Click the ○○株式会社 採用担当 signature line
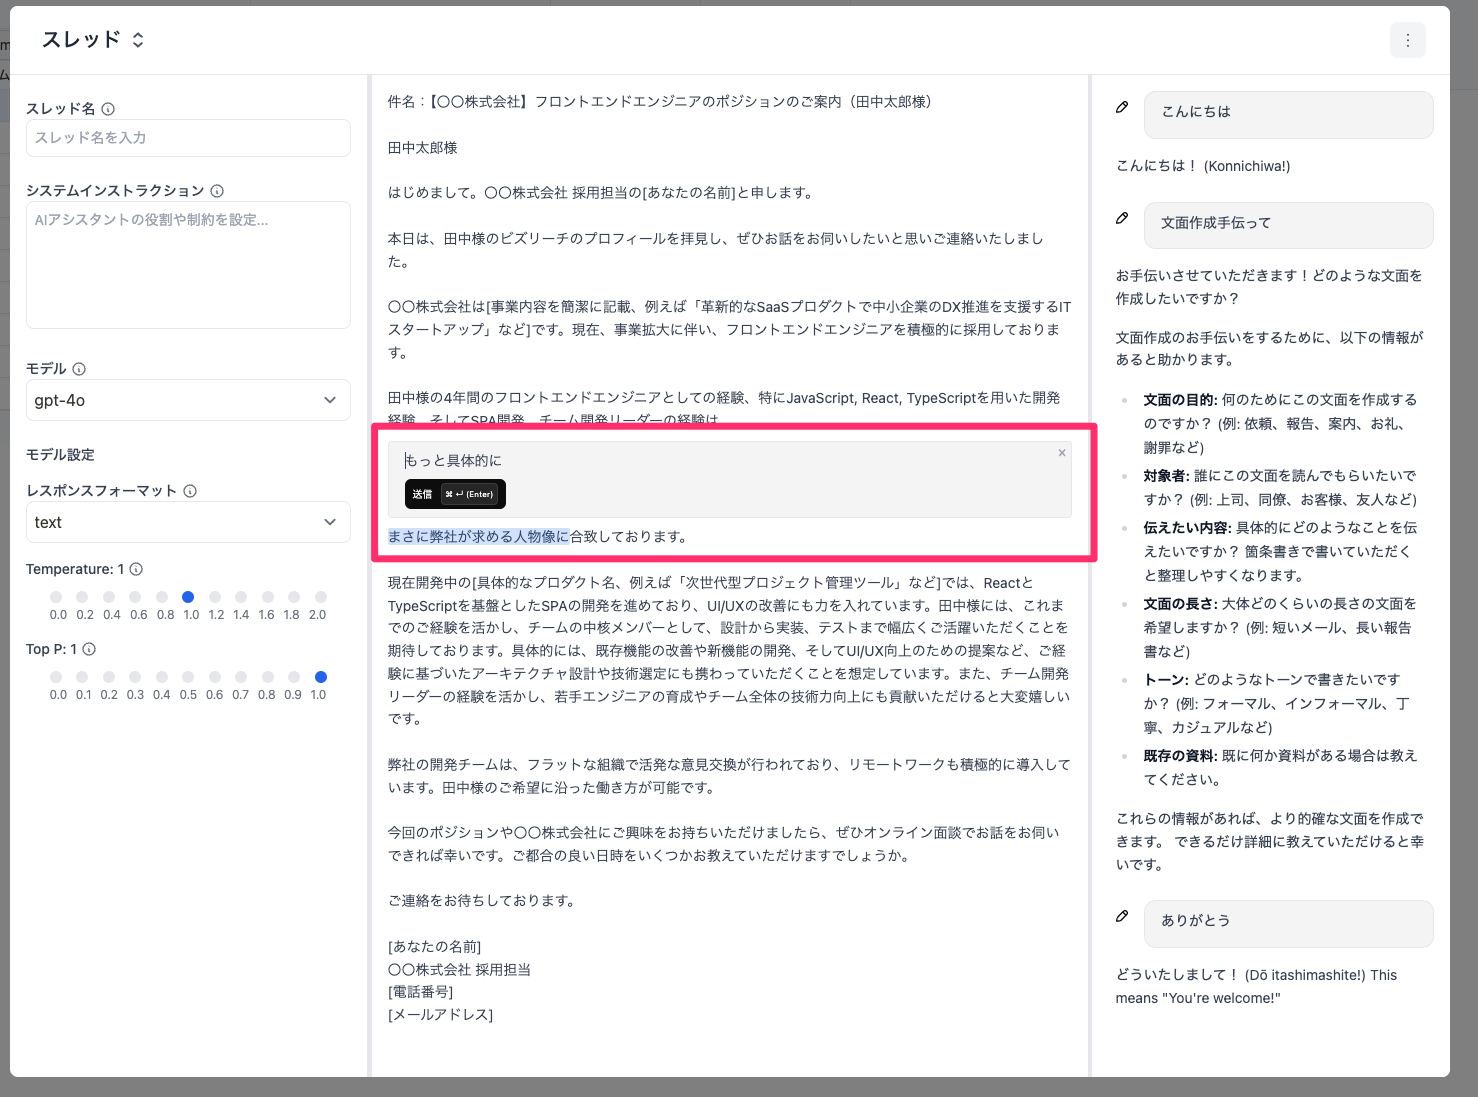Screen dimensions: 1478x1097 pyautogui.click(x=460, y=970)
